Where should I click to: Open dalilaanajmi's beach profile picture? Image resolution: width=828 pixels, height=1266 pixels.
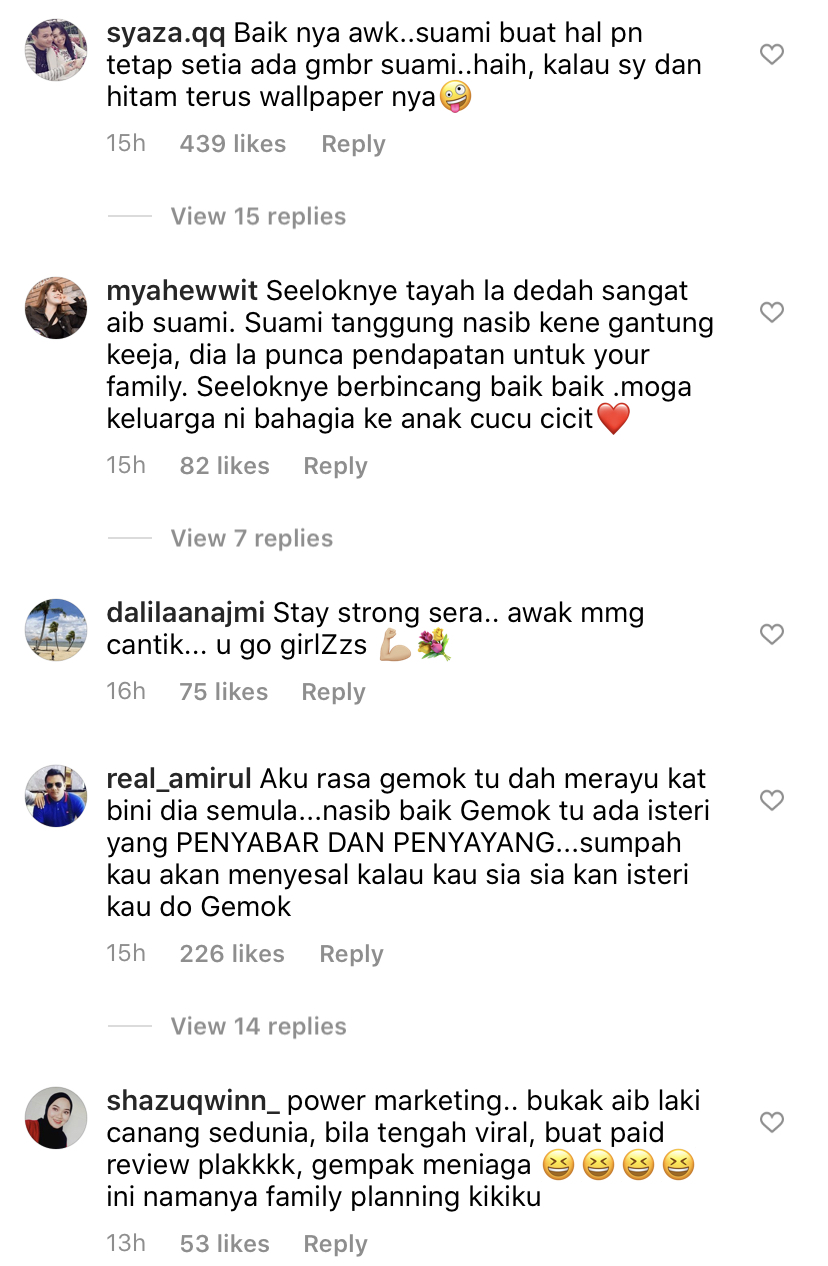(56, 629)
